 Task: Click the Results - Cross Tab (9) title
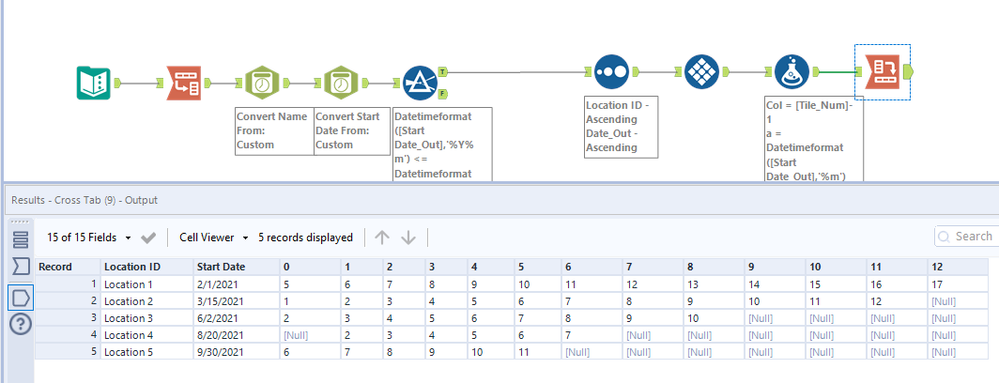tap(84, 200)
